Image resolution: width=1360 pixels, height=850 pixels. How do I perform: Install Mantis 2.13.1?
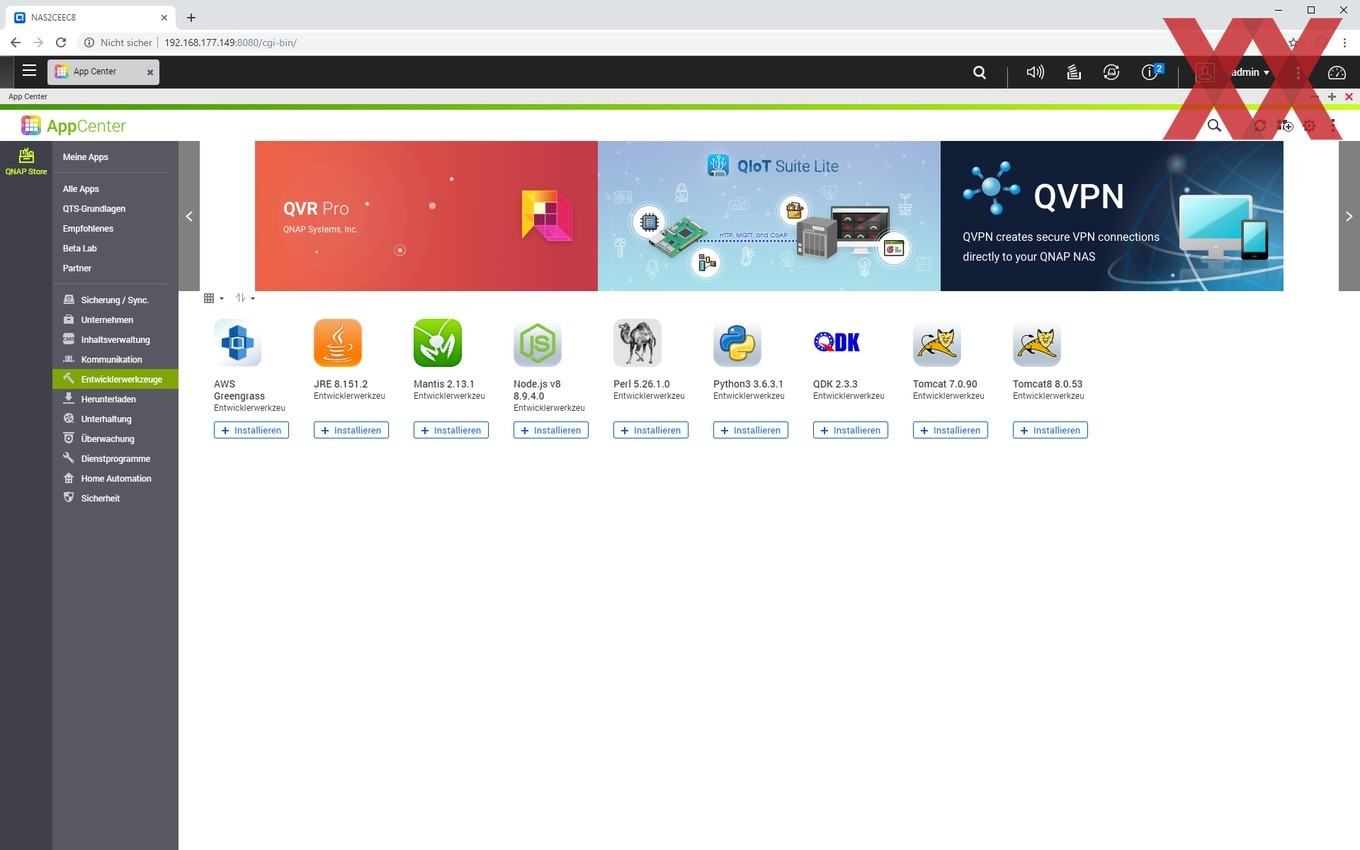(451, 430)
